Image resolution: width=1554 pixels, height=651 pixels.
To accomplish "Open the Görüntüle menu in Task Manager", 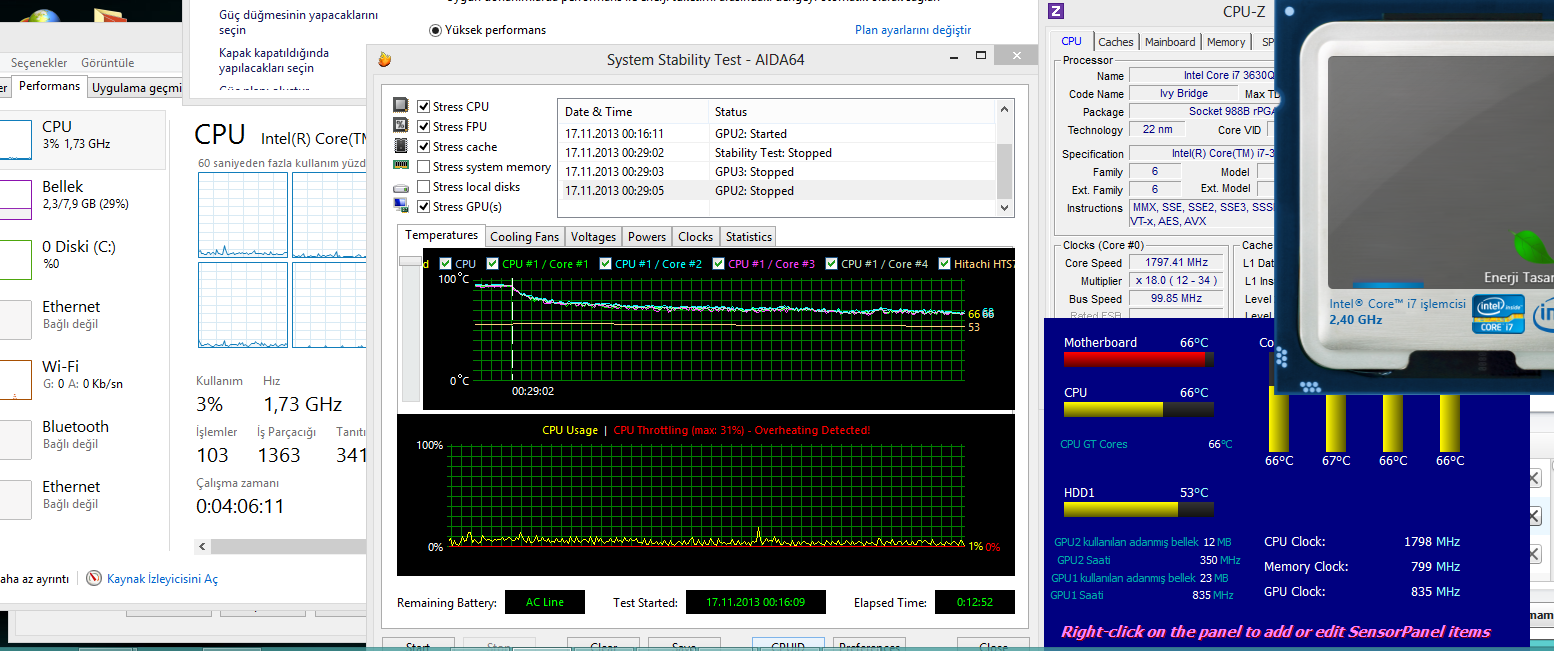I will (x=108, y=62).
